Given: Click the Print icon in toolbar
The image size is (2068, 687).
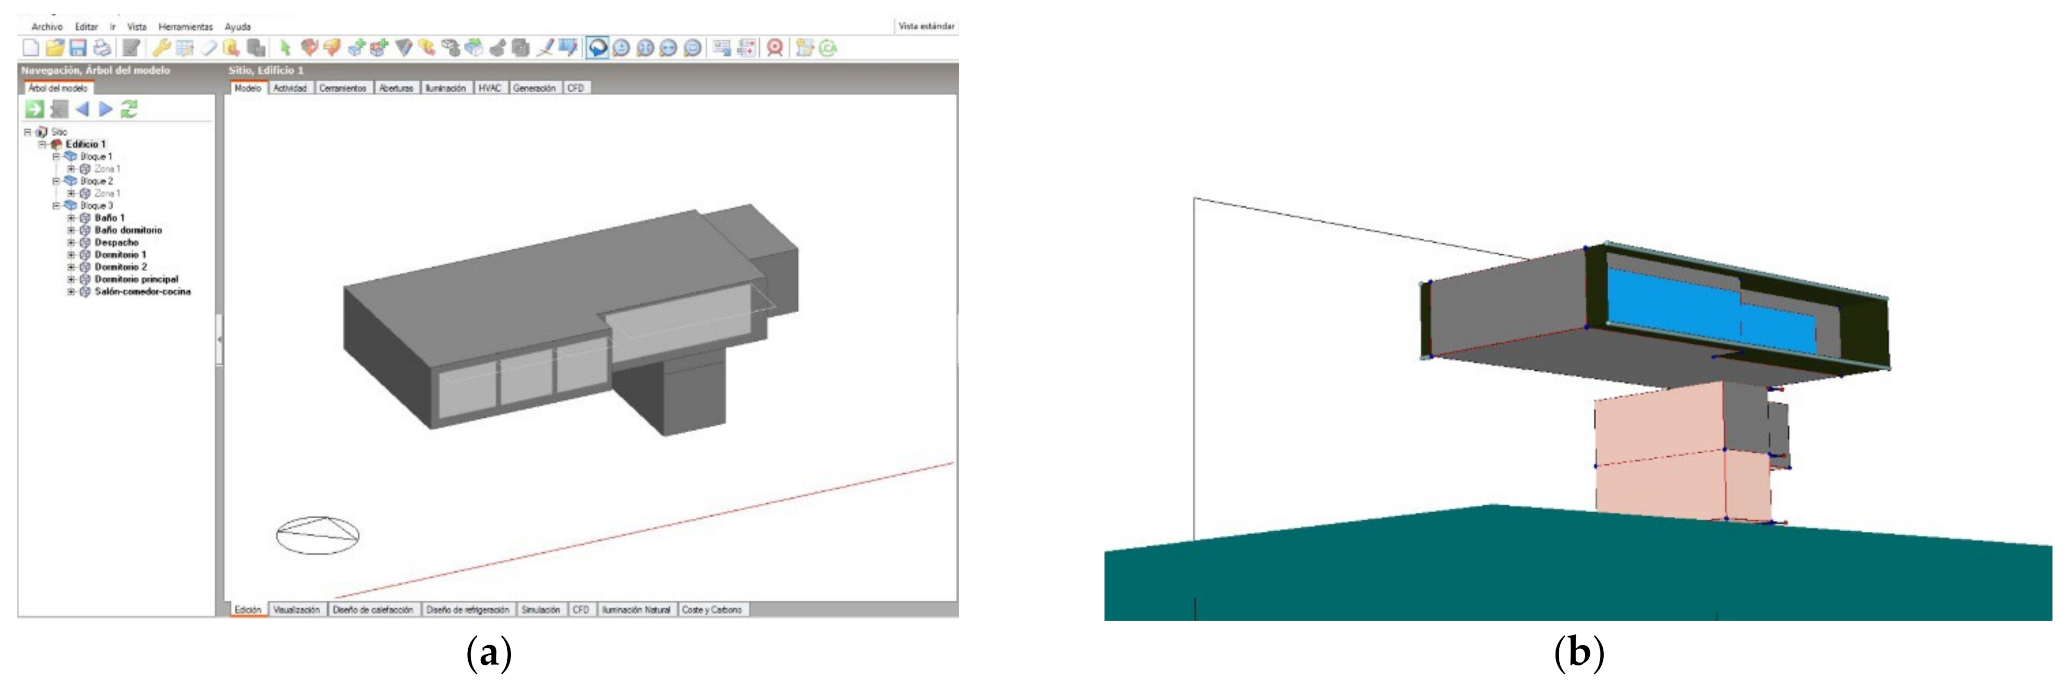Looking at the screenshot, I should tap(102, 47).
